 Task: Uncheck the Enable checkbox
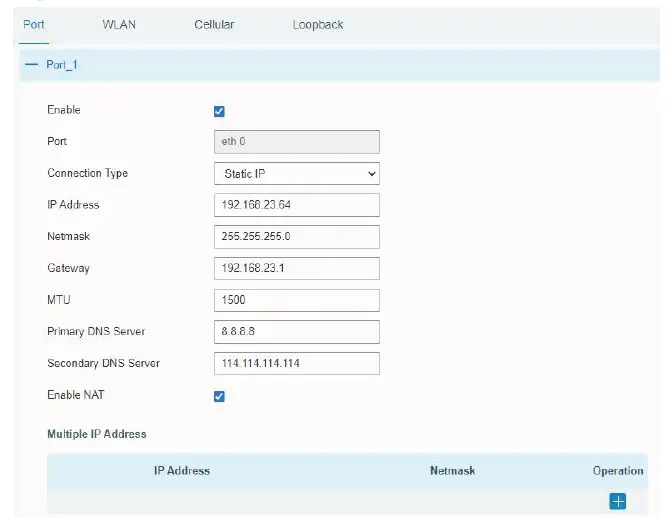coord(219,111)
